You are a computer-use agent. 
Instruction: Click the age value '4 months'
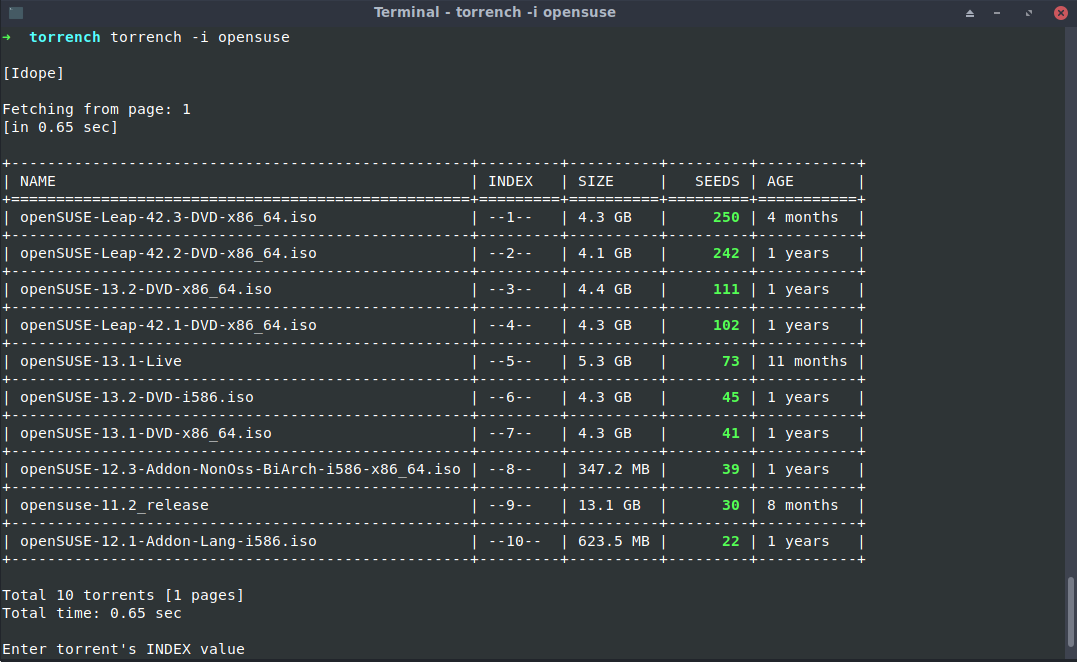(802, 217)
